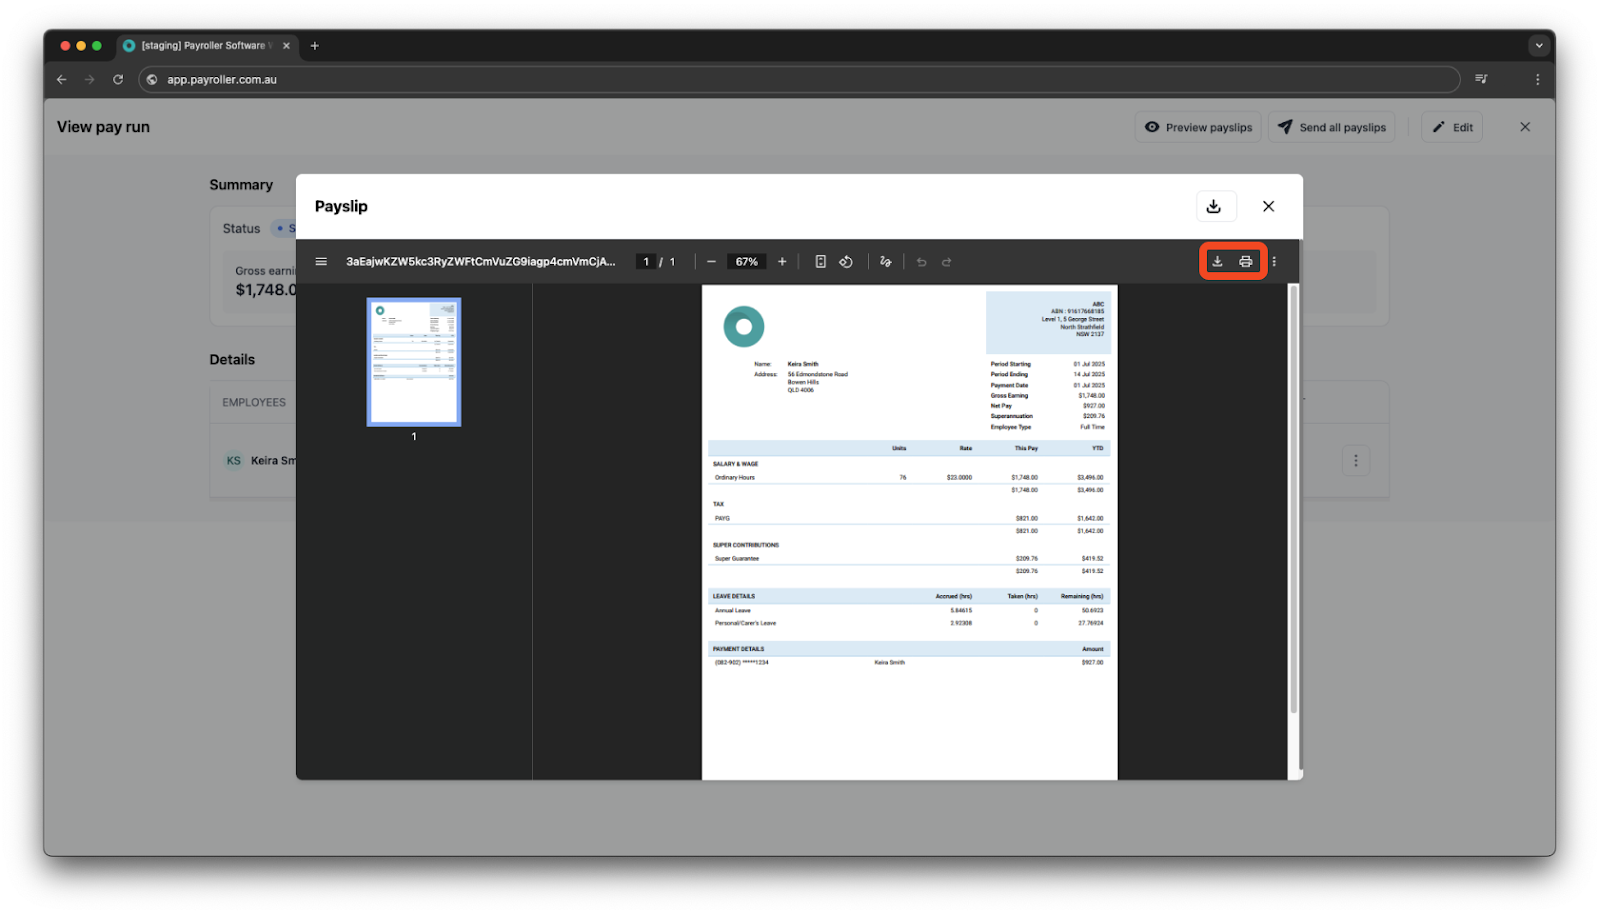Close the Payslip dialog
The height and width of the screenshot is (914, 1600).
pos(1268,207)
